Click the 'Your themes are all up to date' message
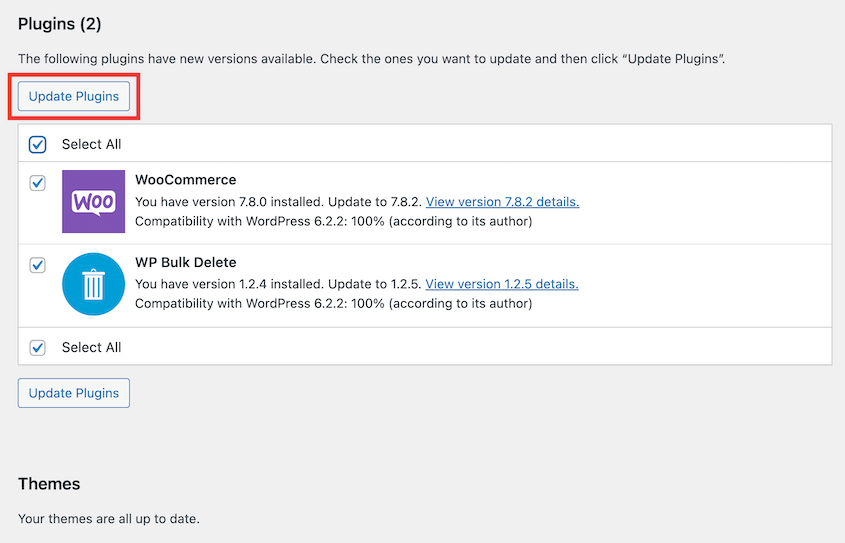The image size is (845, 543). tap(109, 519)
